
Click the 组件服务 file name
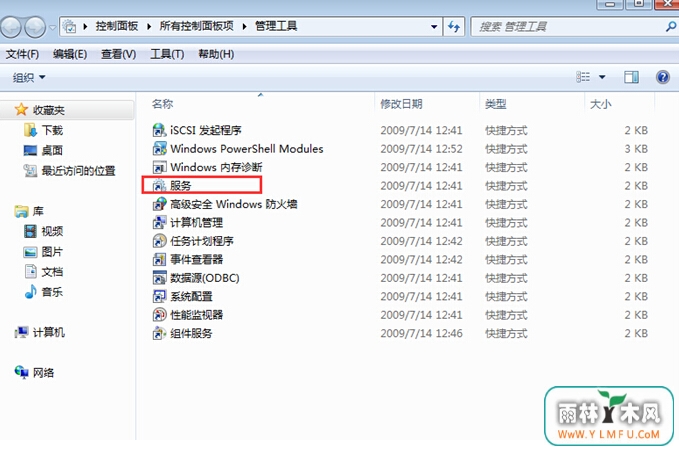coord(191,333)
